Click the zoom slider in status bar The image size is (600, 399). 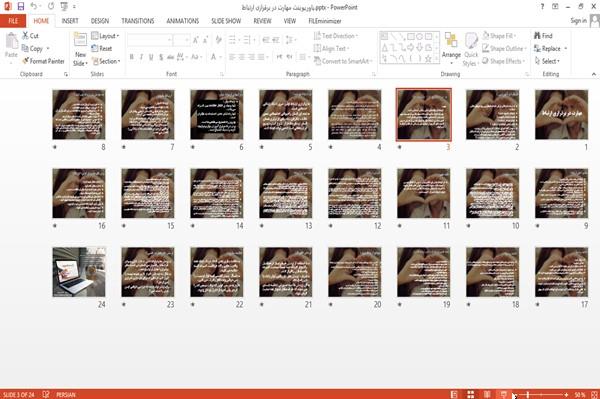coord(541,394)
